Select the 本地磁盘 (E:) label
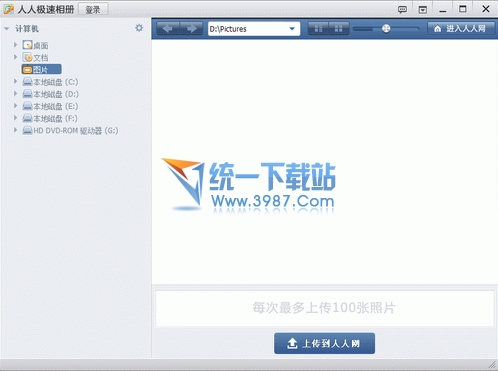This screenshot has height=371, width=498. (x=56, y=106)
